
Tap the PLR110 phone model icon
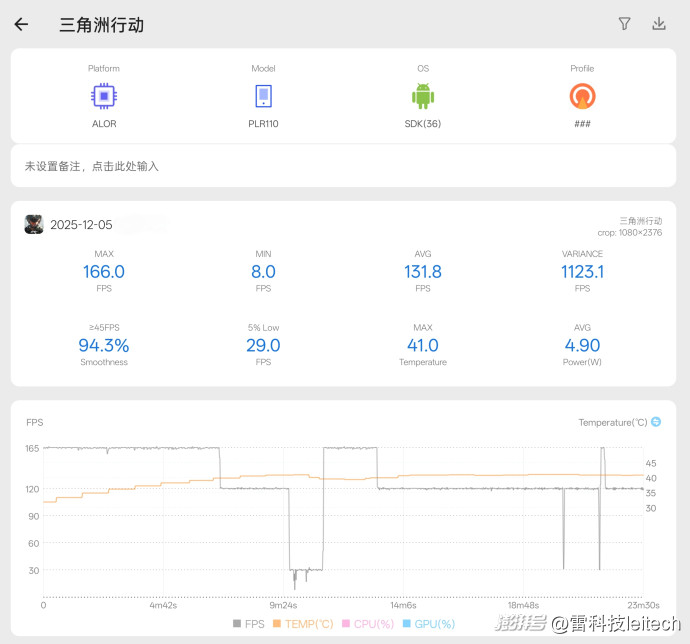(263, 96)
